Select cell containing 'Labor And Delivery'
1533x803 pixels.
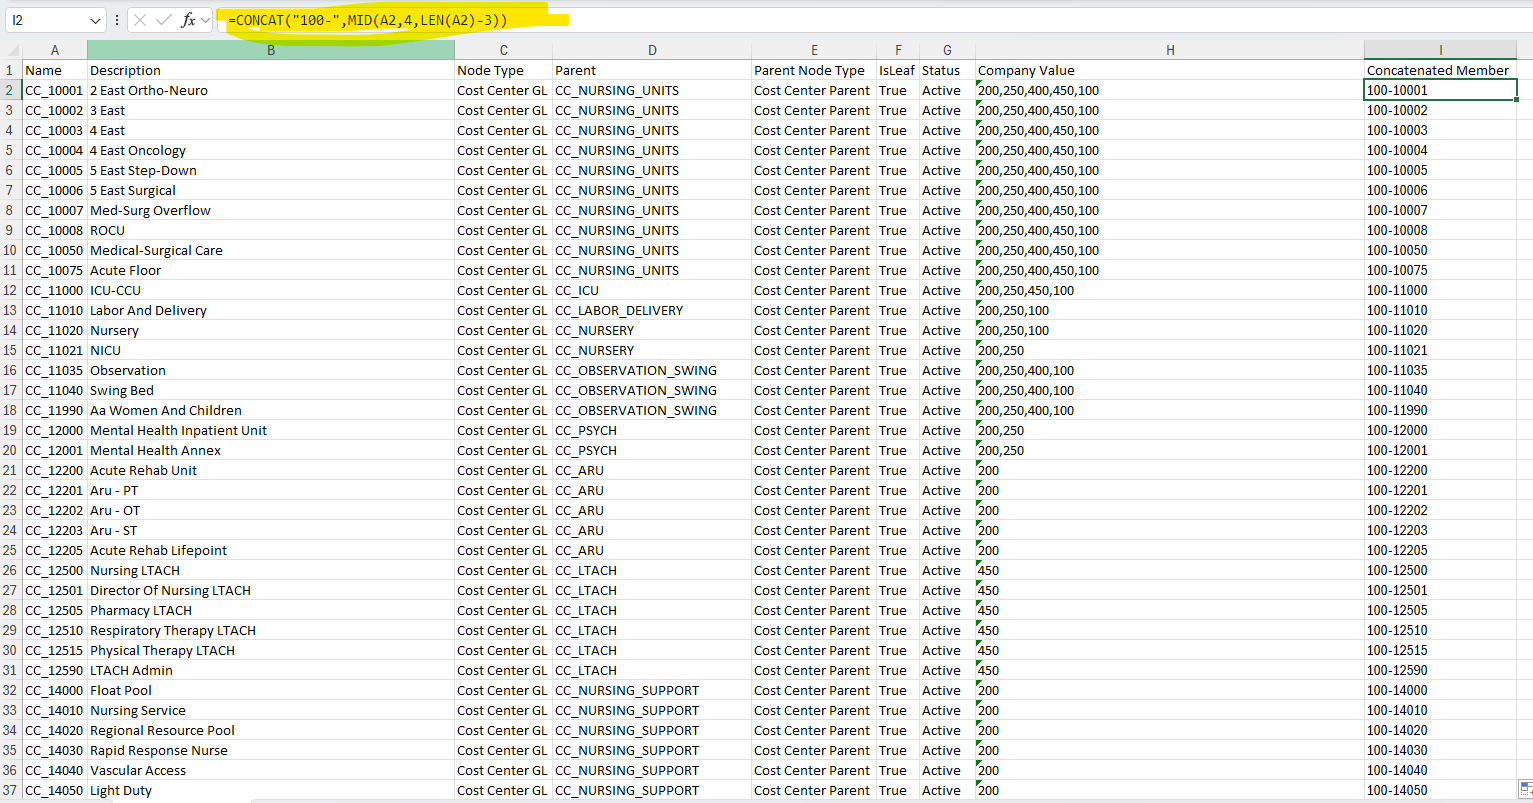[270, 310]
